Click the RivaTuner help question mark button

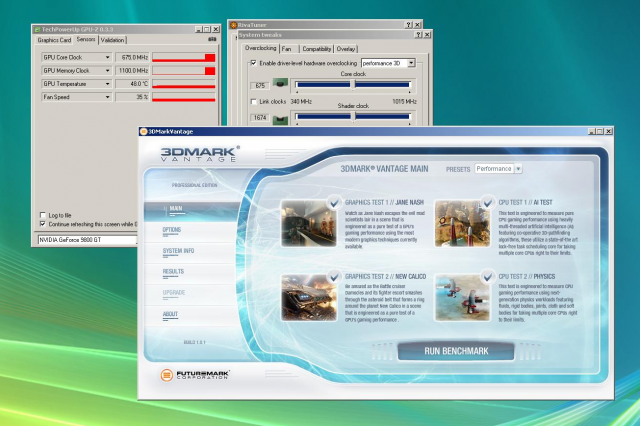tap(409, 25)
